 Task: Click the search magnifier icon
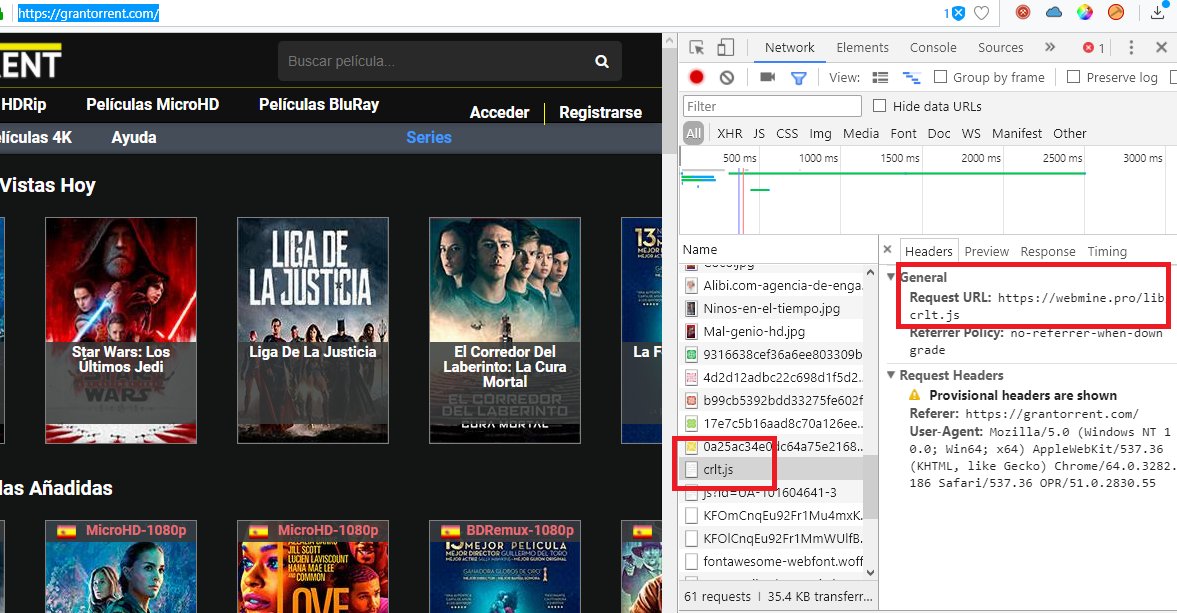coord(601,62)
